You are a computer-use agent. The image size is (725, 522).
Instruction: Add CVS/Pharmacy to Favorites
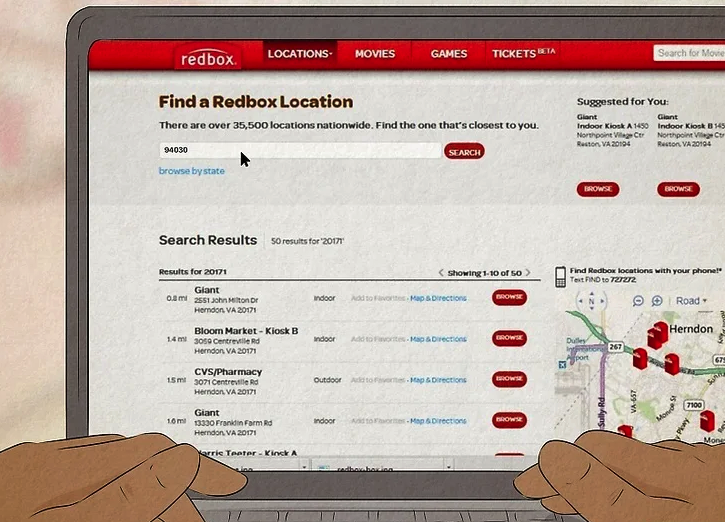(378, 380)
